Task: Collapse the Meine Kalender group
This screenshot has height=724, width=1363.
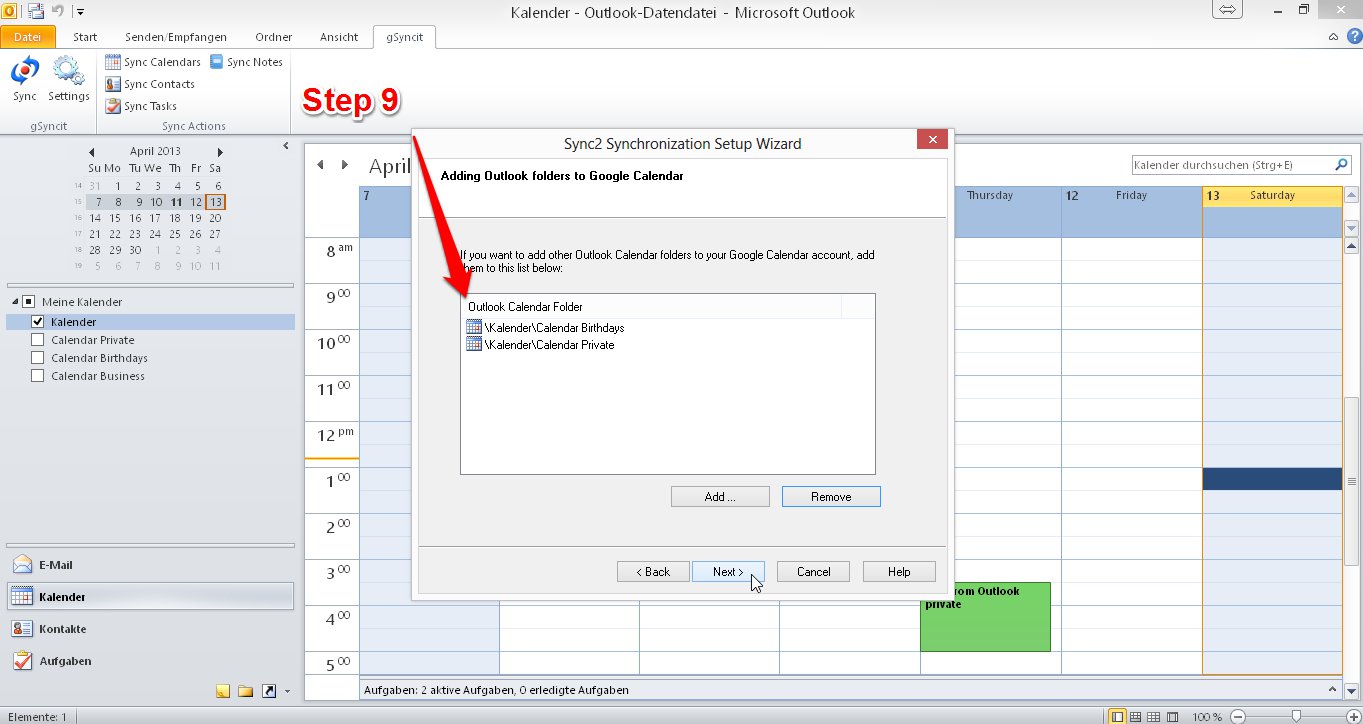Action: (16, 302)
